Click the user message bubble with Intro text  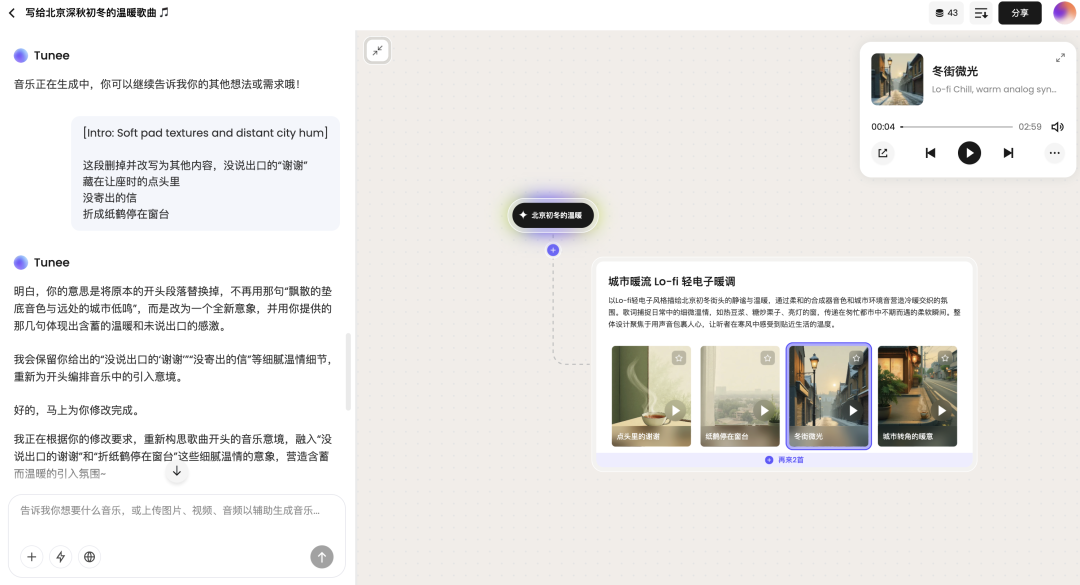point(205,173)
